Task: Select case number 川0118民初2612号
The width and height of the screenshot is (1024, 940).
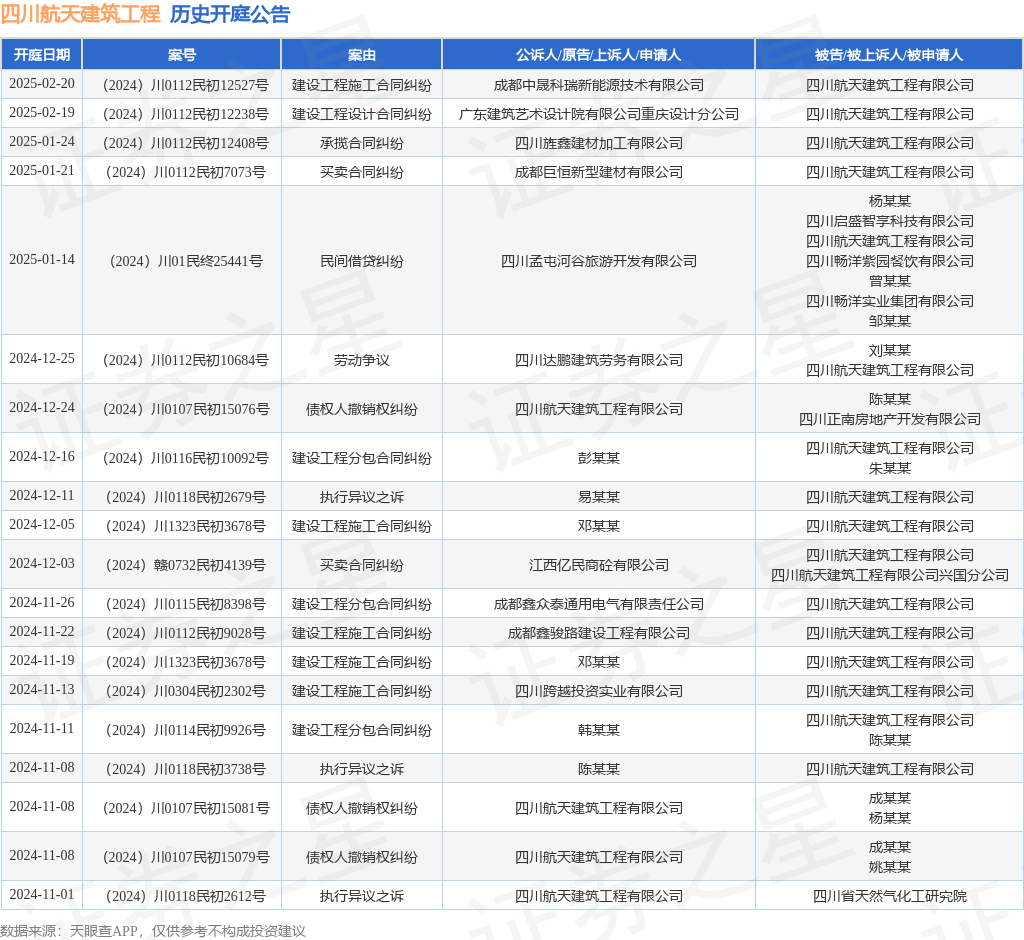Action: 185,896
